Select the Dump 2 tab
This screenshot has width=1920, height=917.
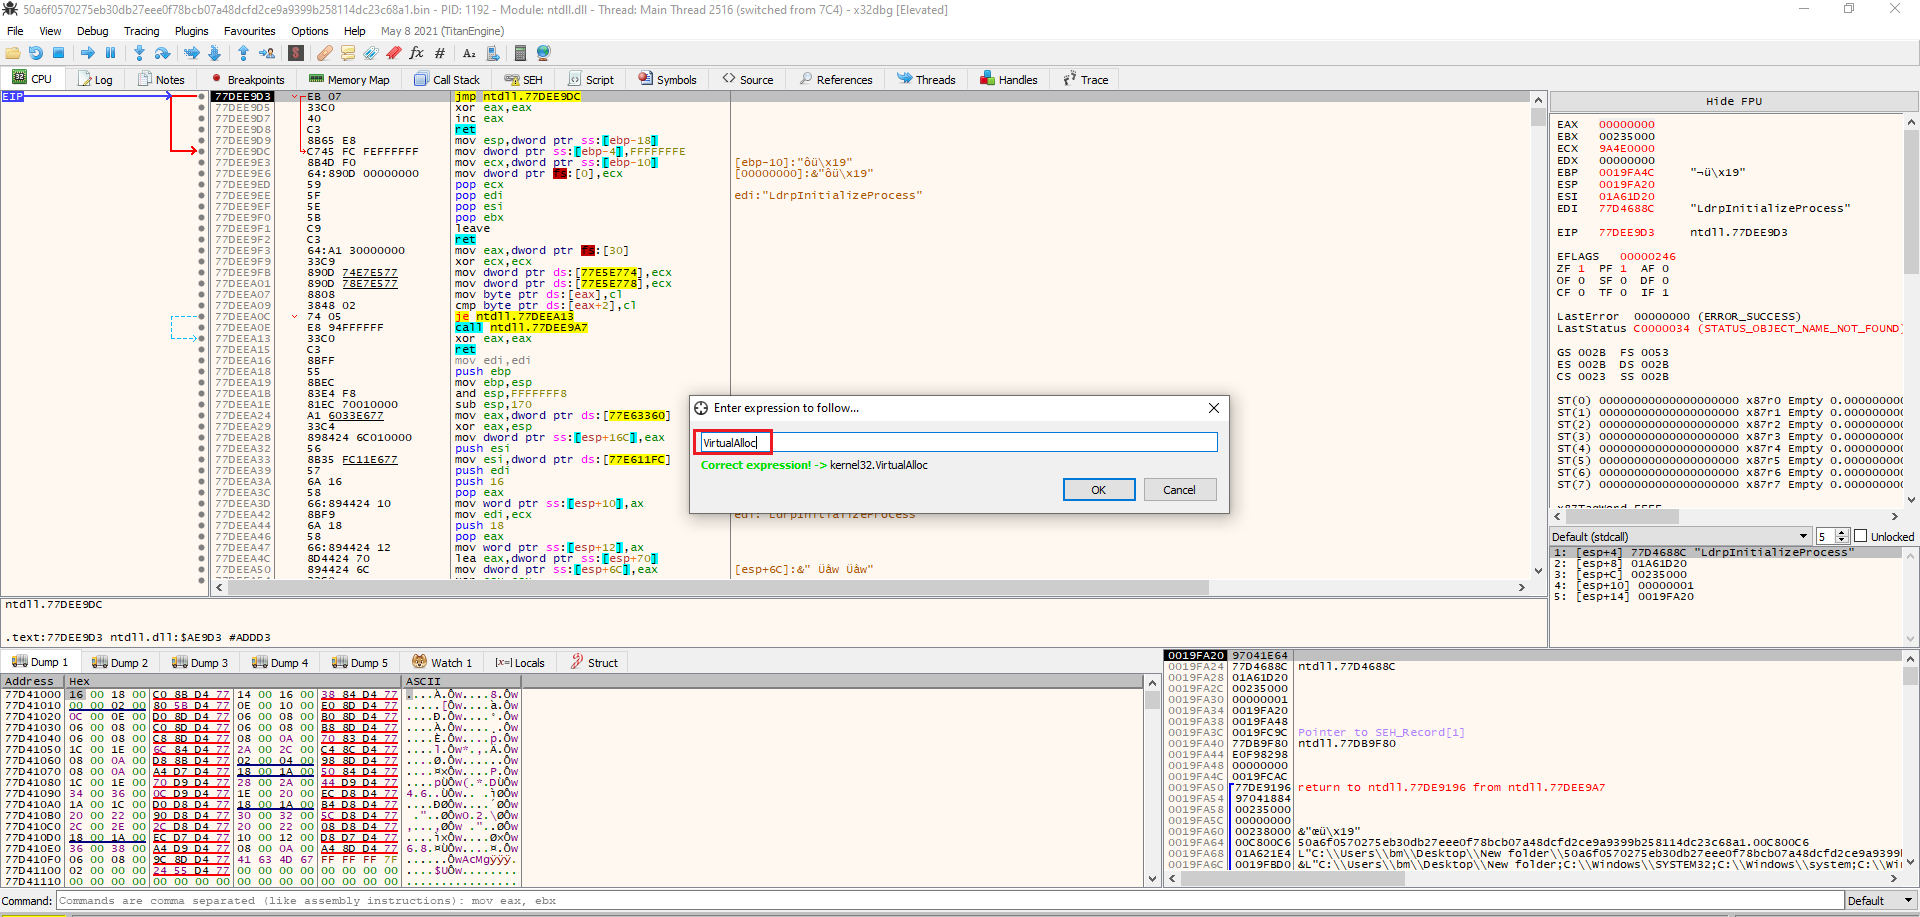coord(120,662)
